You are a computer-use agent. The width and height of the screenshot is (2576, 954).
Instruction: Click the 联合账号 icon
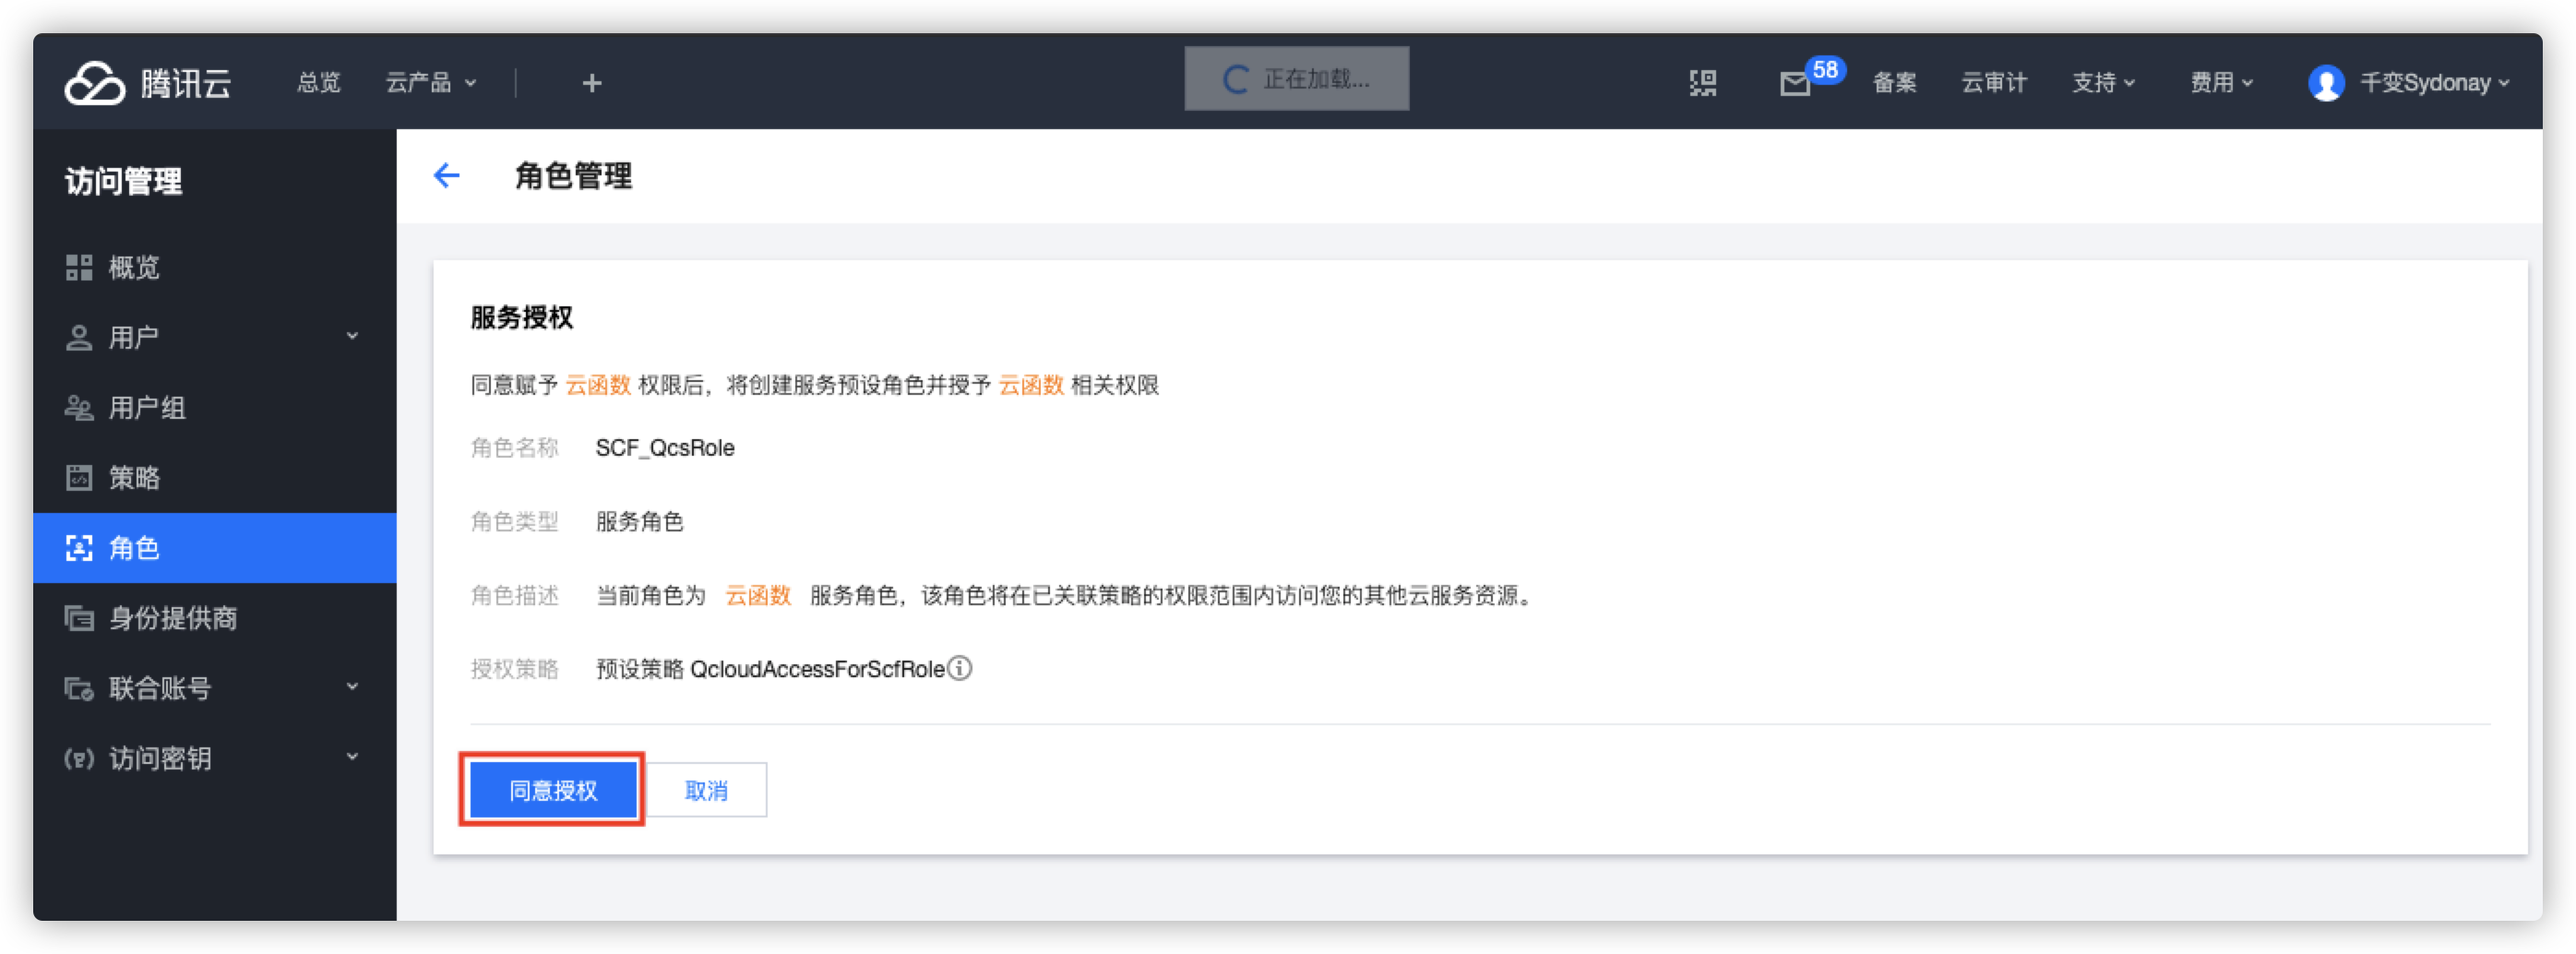[78, 688]
